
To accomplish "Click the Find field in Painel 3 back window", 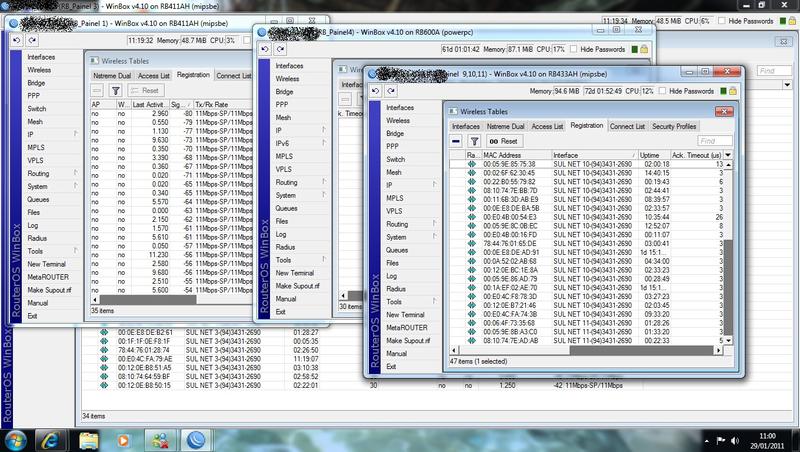I will [773, 70].
